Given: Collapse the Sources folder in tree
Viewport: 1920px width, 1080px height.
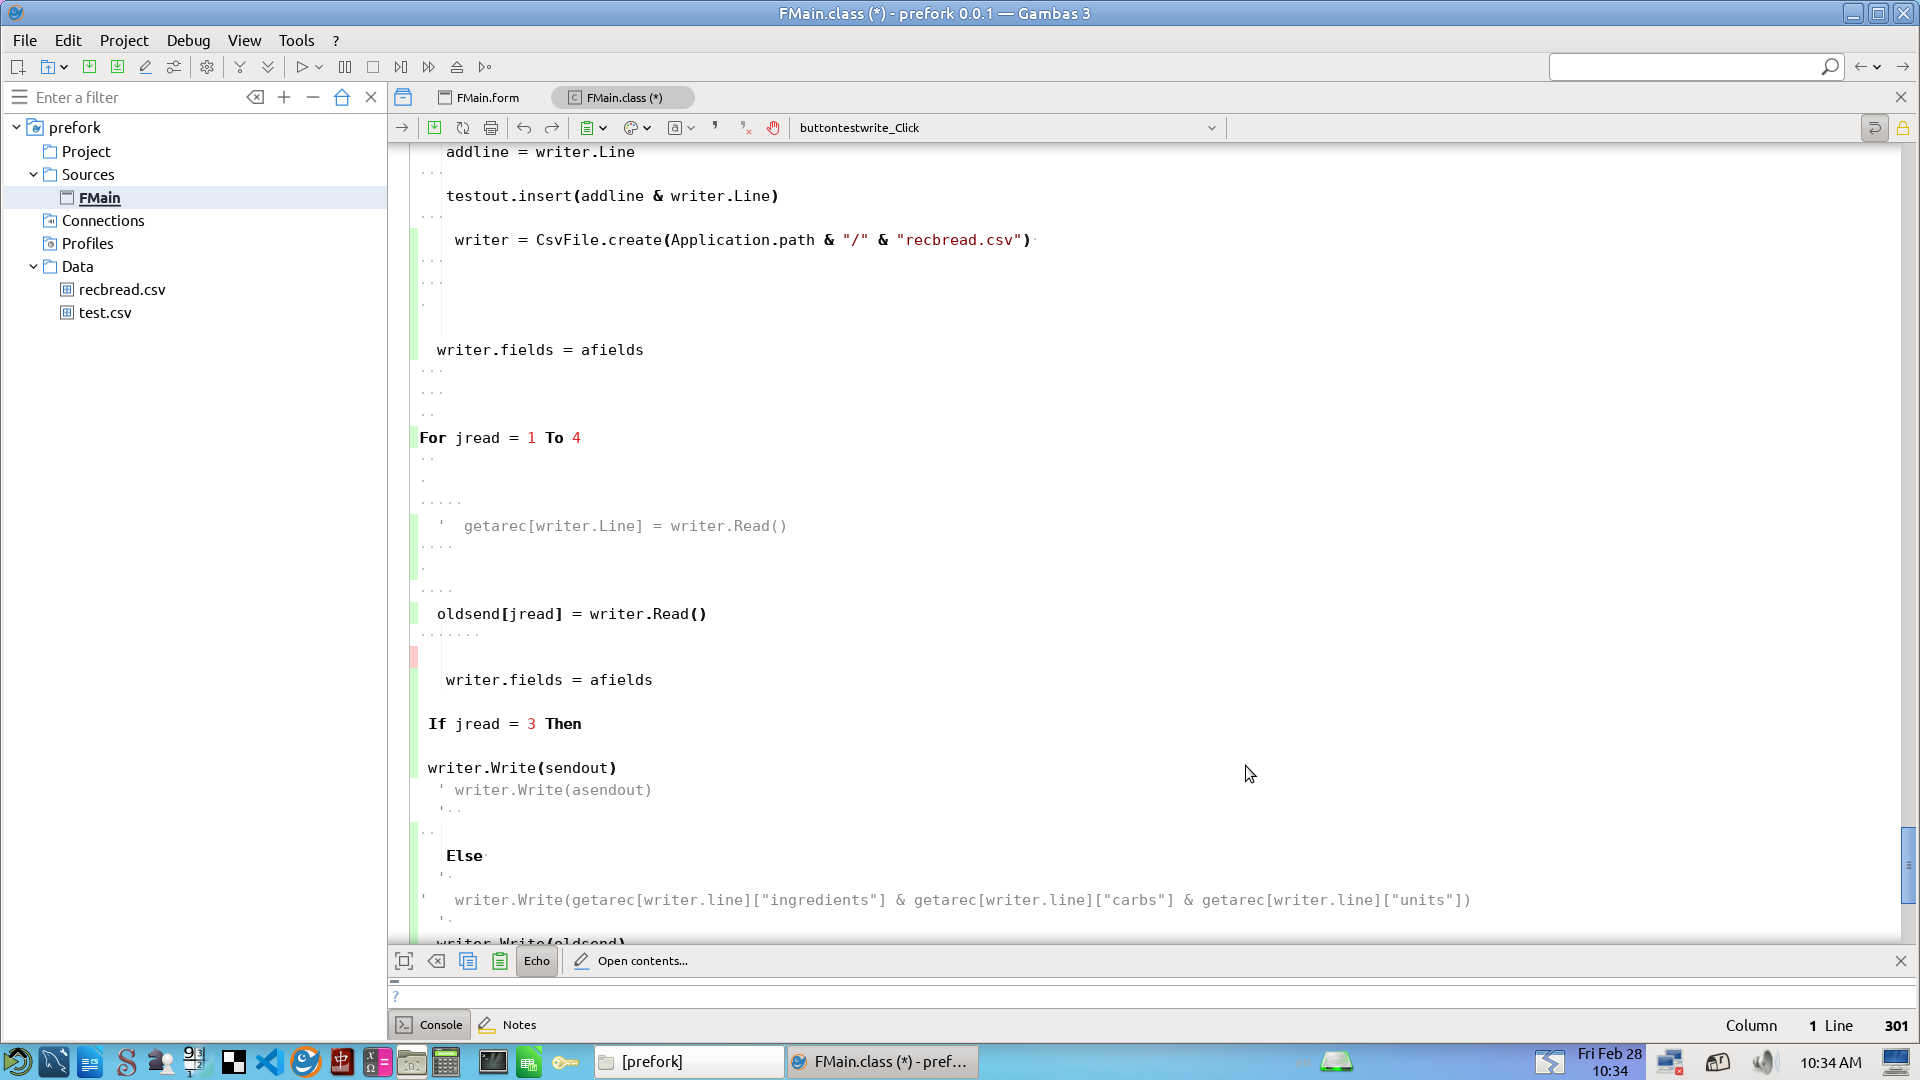Looking at the screenshot, I should click(x=34, y=174).
